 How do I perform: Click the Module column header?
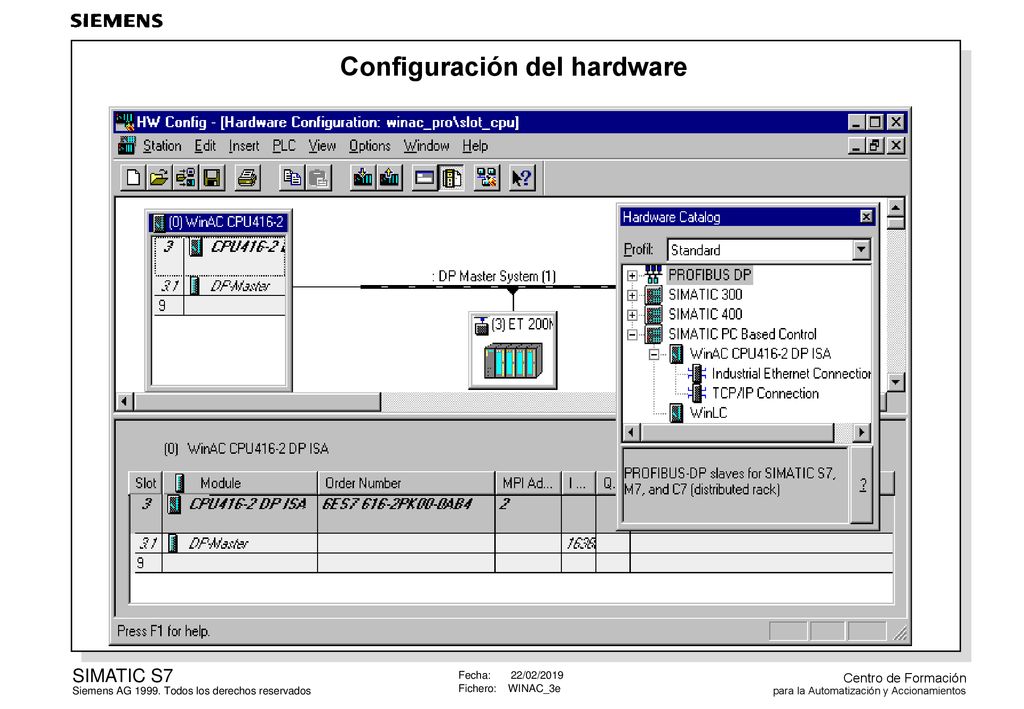240,483
